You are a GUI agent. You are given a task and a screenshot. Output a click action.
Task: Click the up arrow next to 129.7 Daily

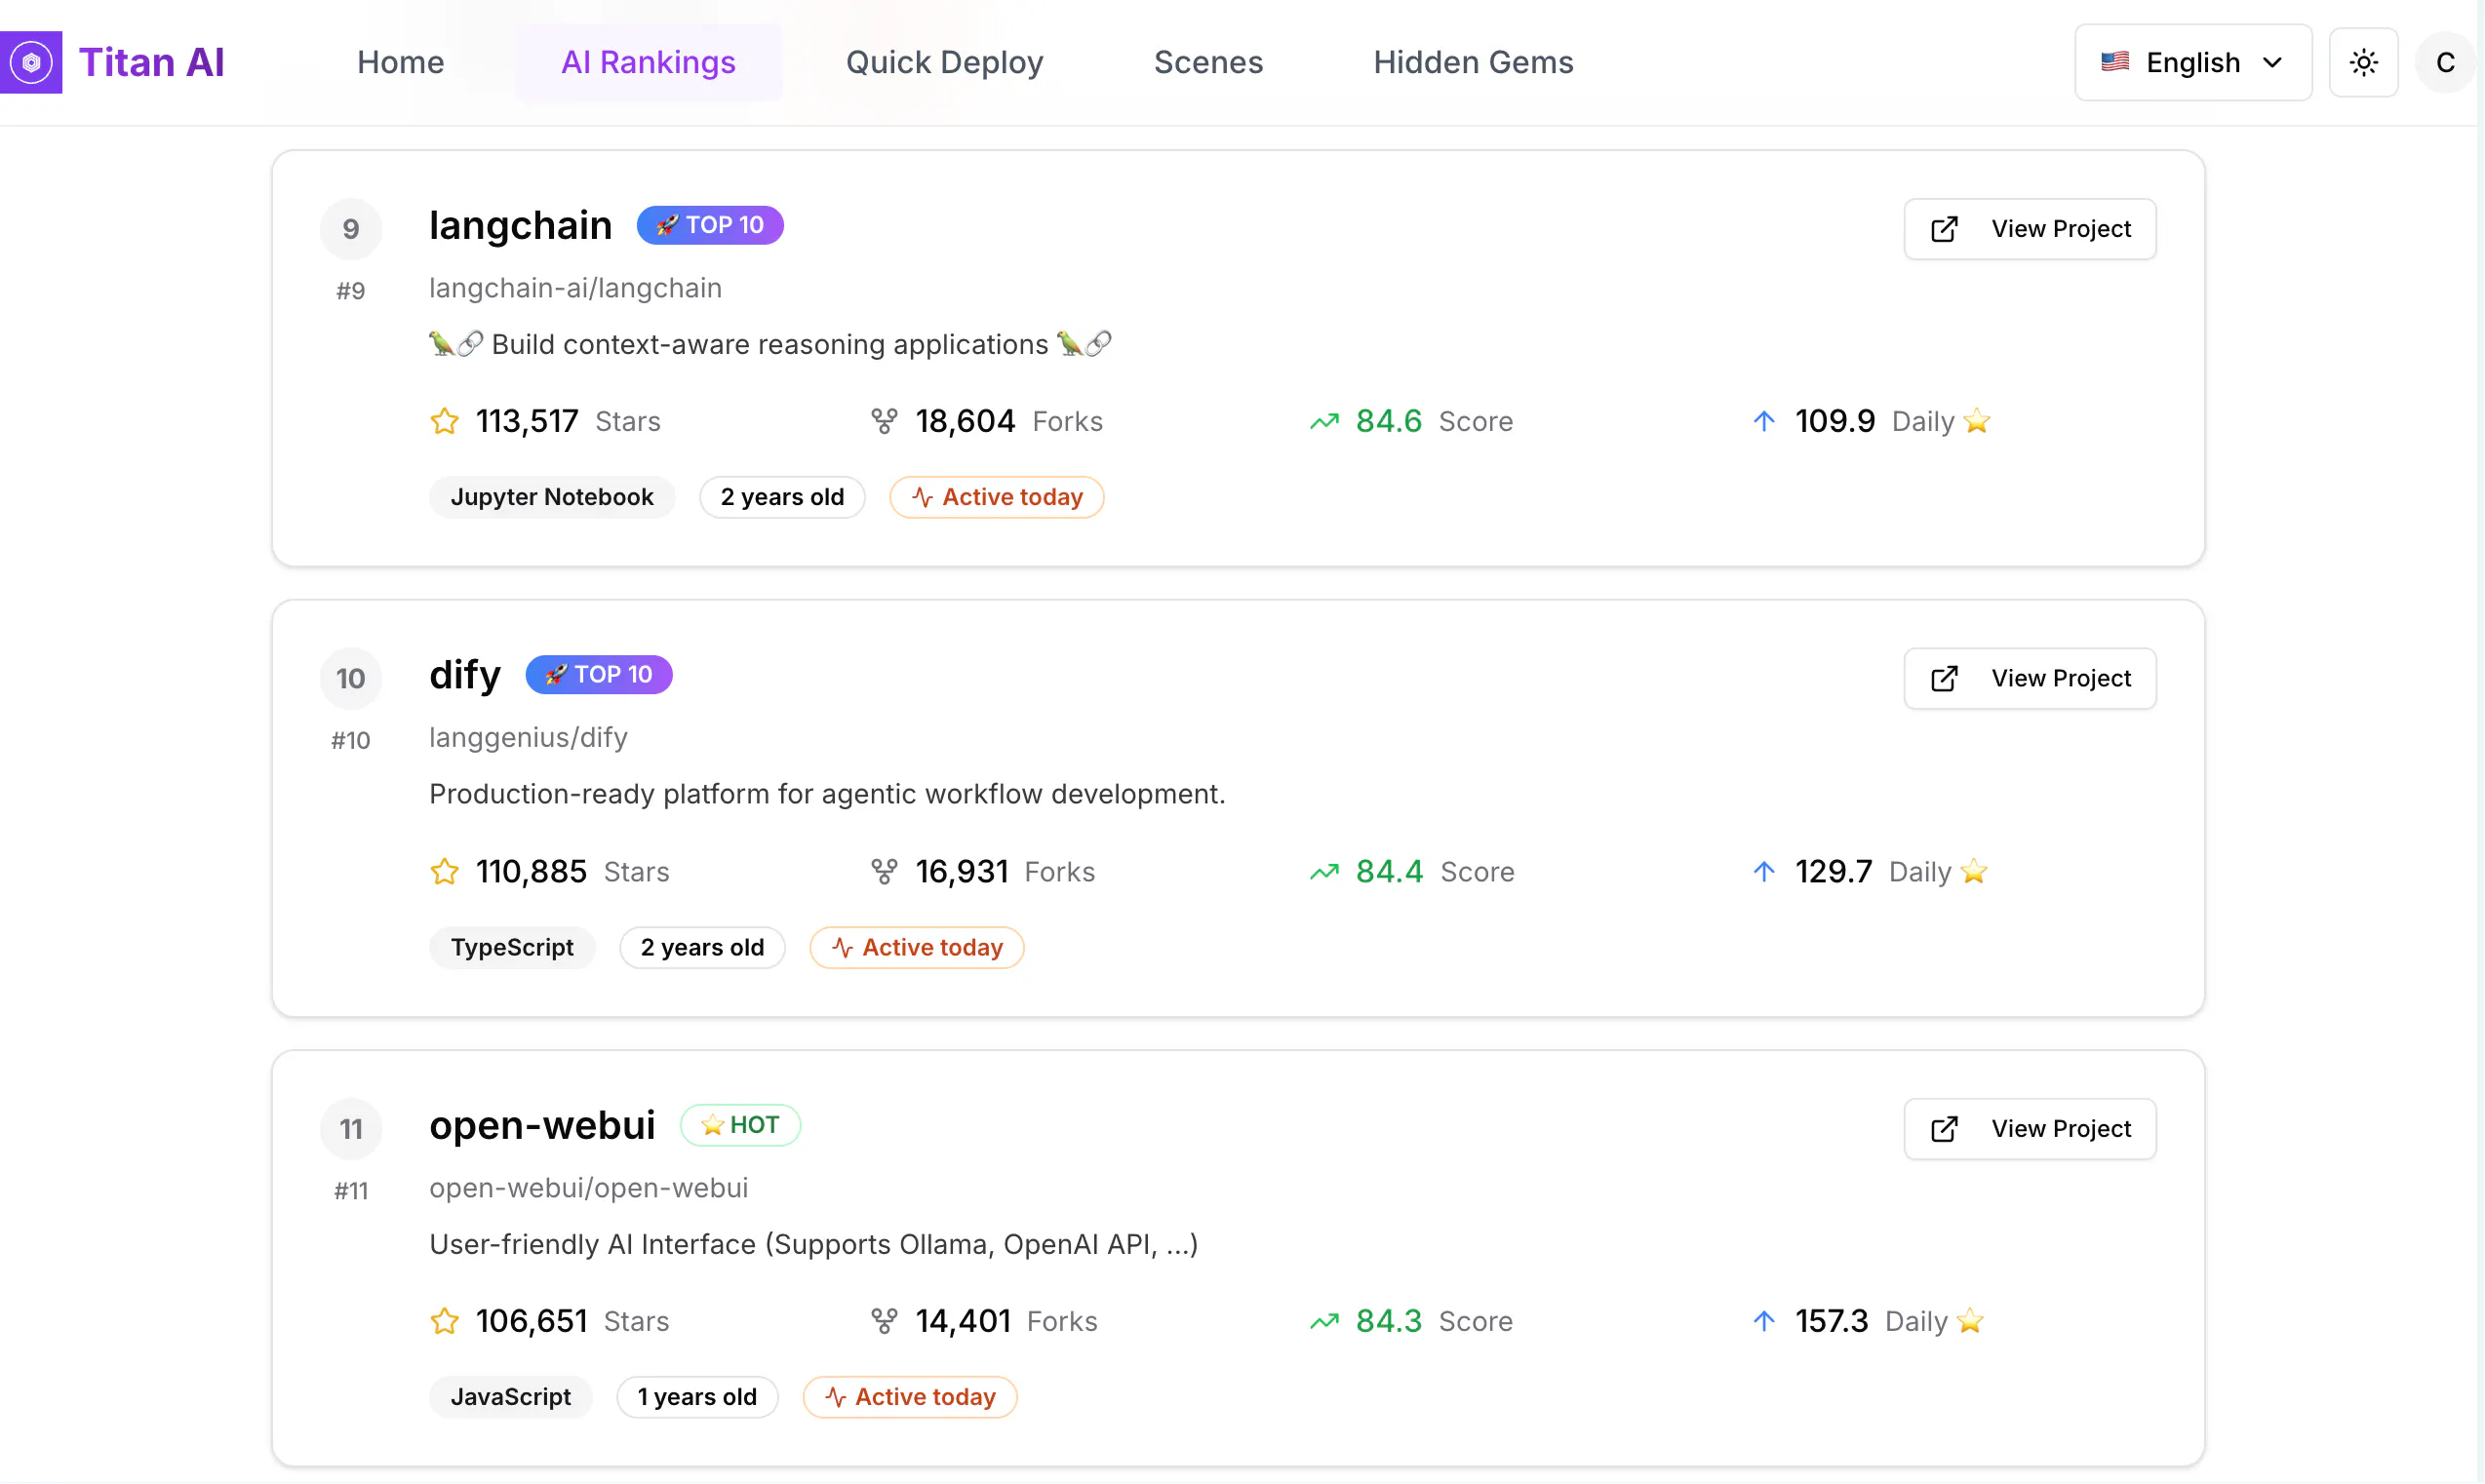pos(1765,871)
